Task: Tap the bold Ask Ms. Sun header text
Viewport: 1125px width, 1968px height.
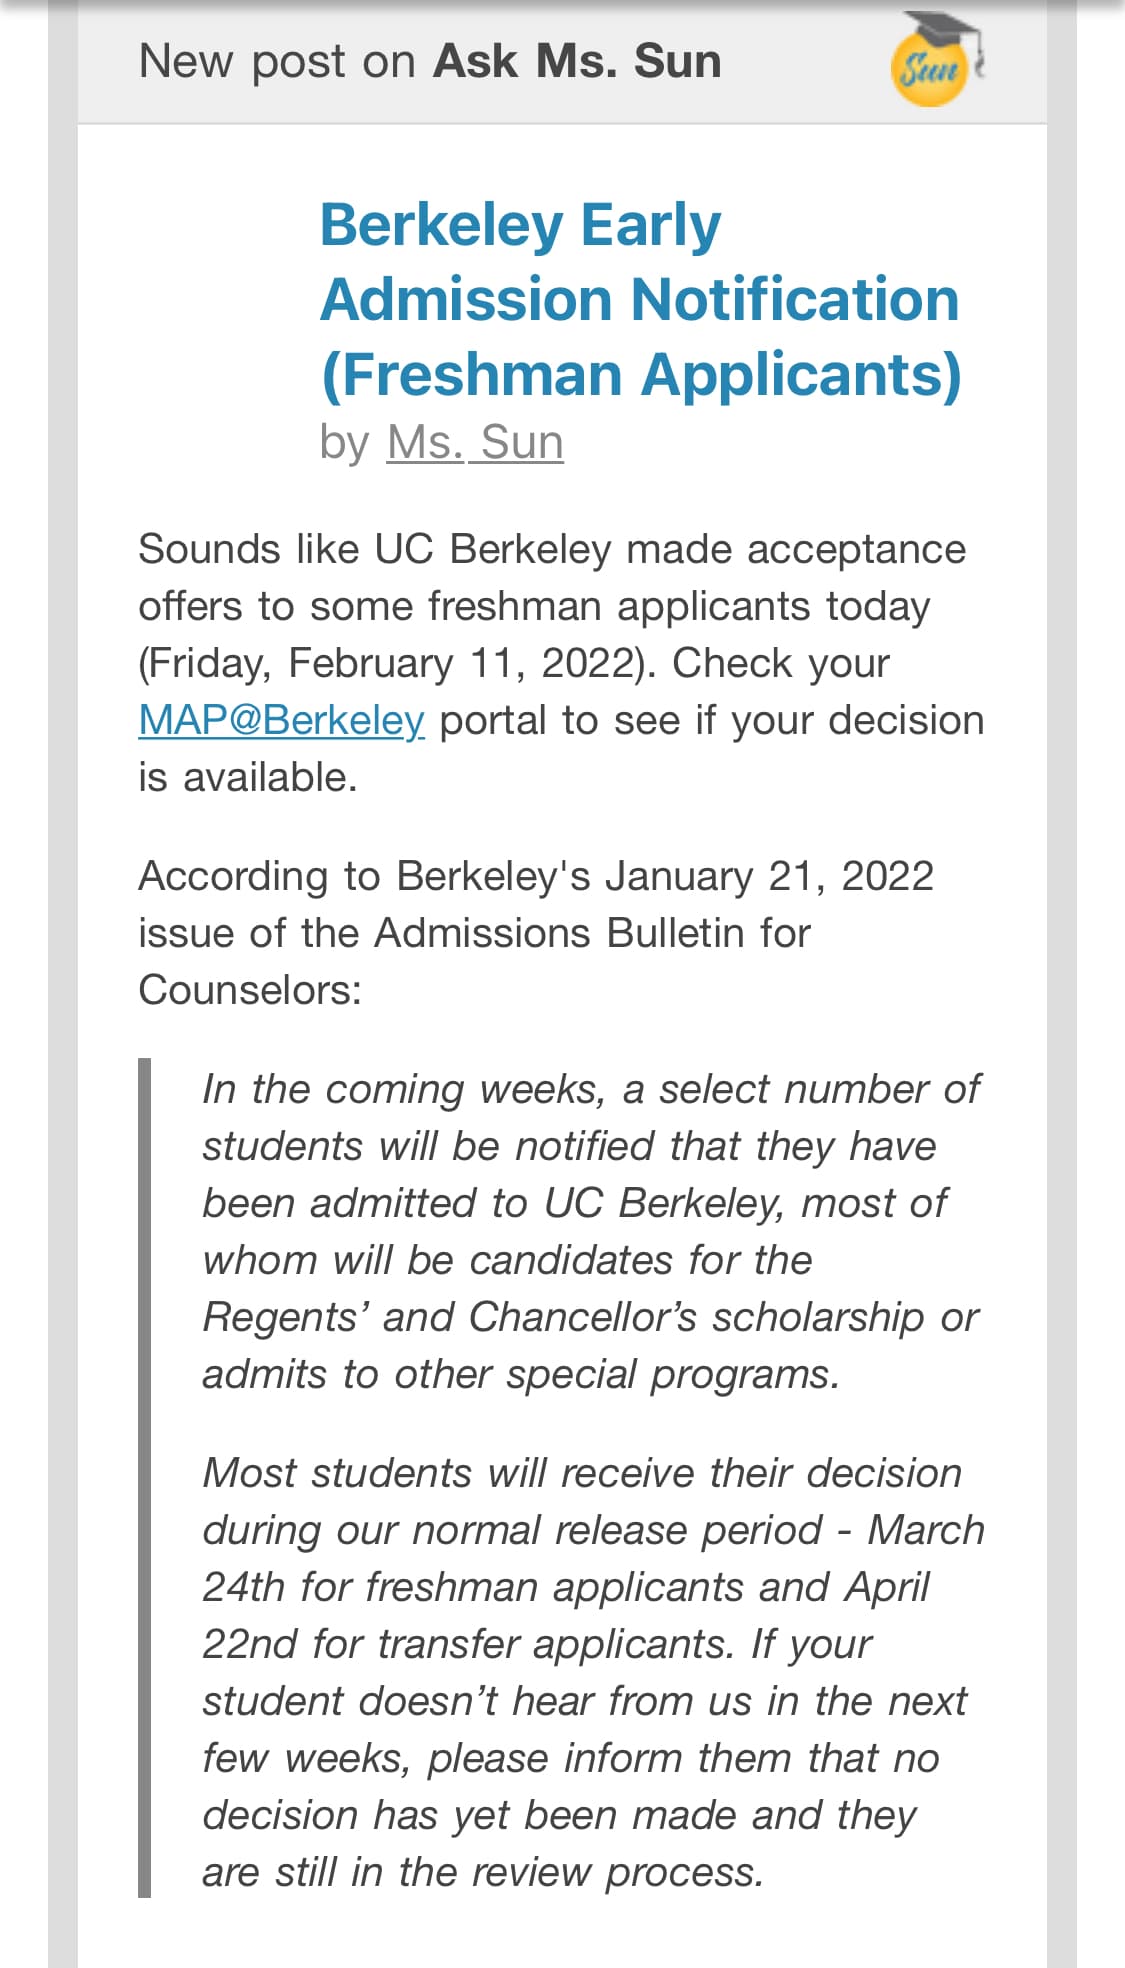Action: click(577, 61)
